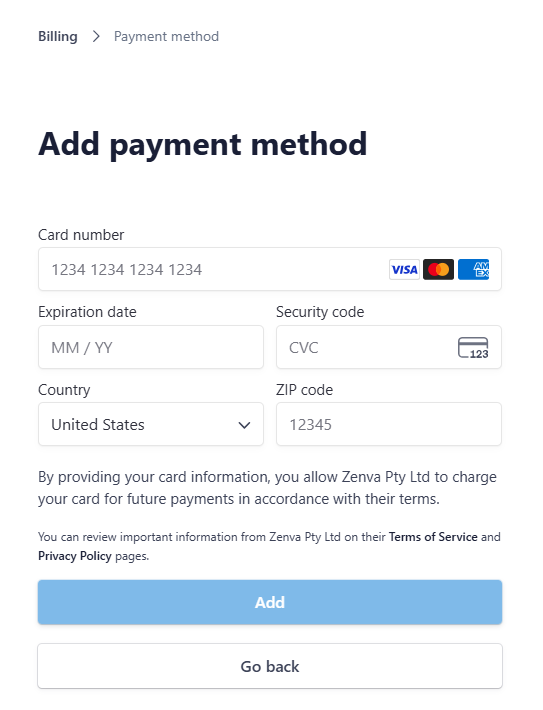Screen dimensions: 543x710
Task: Open the Privacy Policy link
Action: (x=75, y=556)
